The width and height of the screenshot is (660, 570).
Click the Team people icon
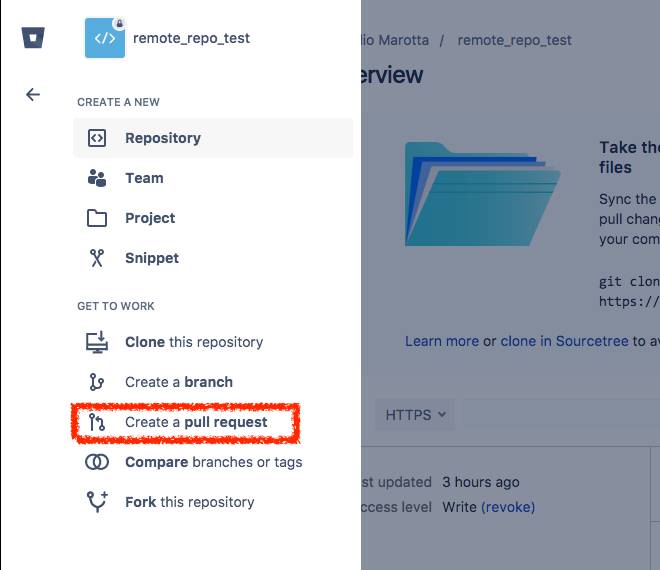click(97, 178)
